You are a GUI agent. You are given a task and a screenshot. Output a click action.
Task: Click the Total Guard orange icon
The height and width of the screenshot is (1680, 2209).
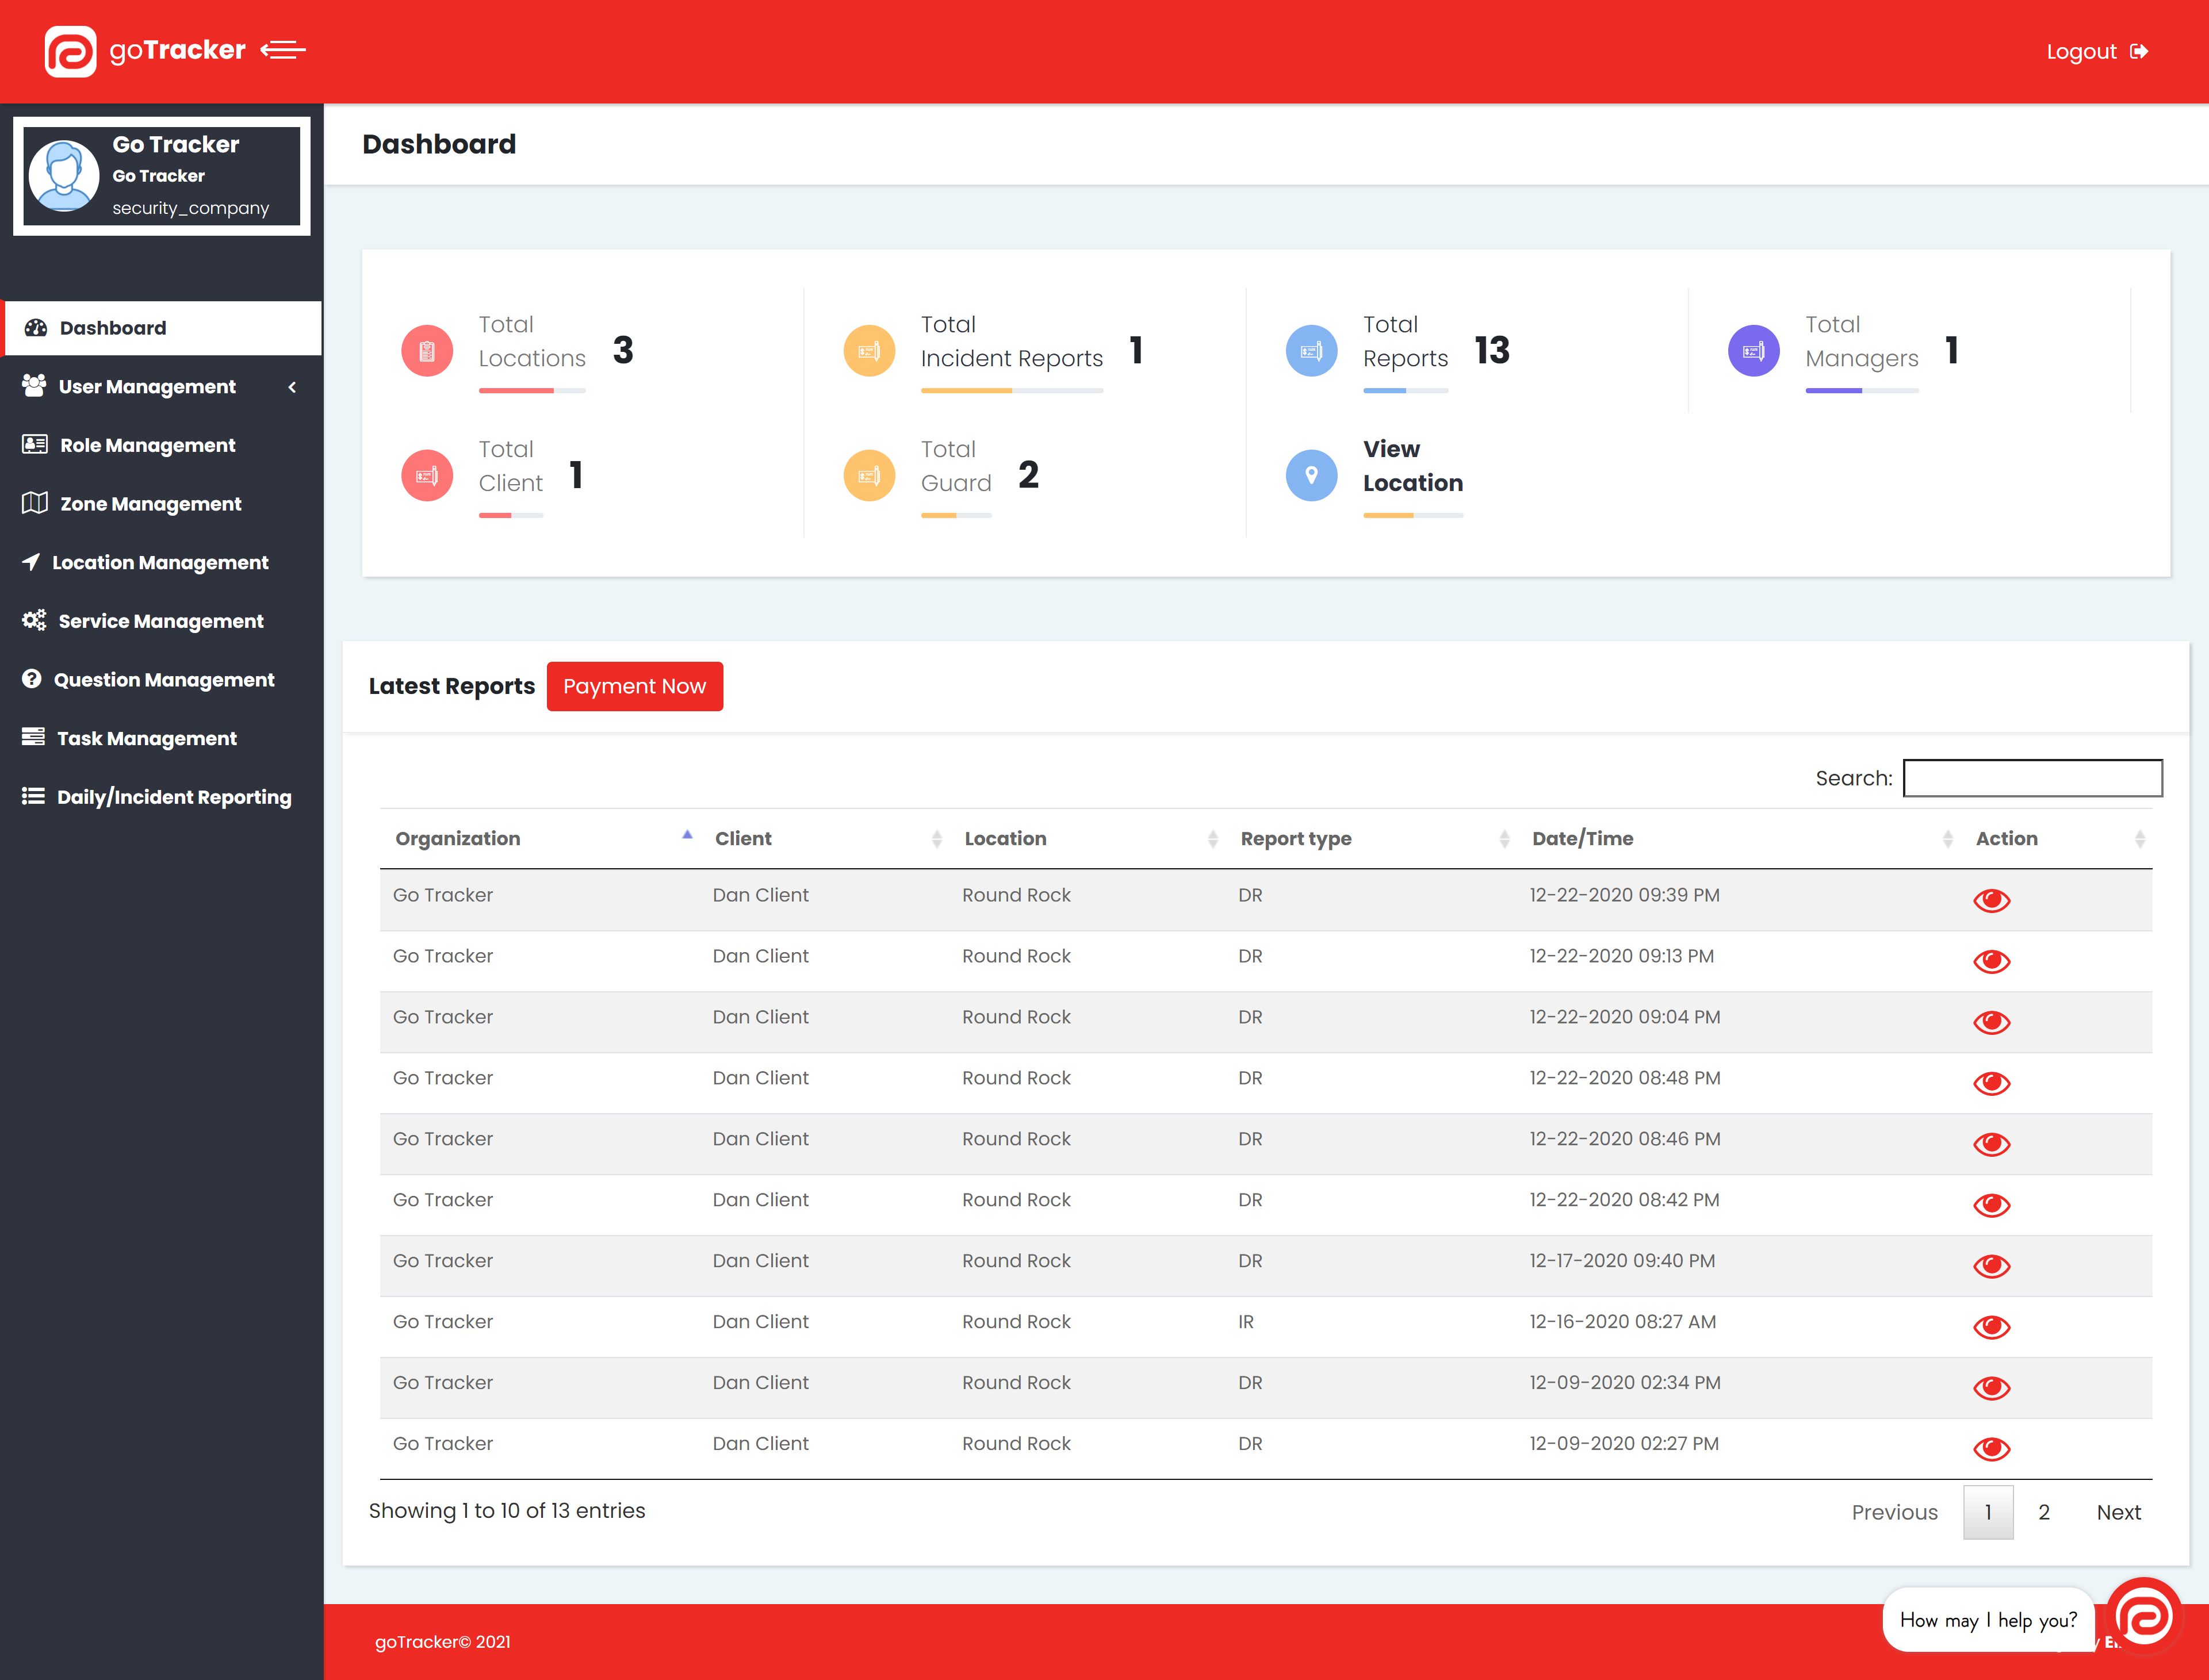tap(869, 475)
